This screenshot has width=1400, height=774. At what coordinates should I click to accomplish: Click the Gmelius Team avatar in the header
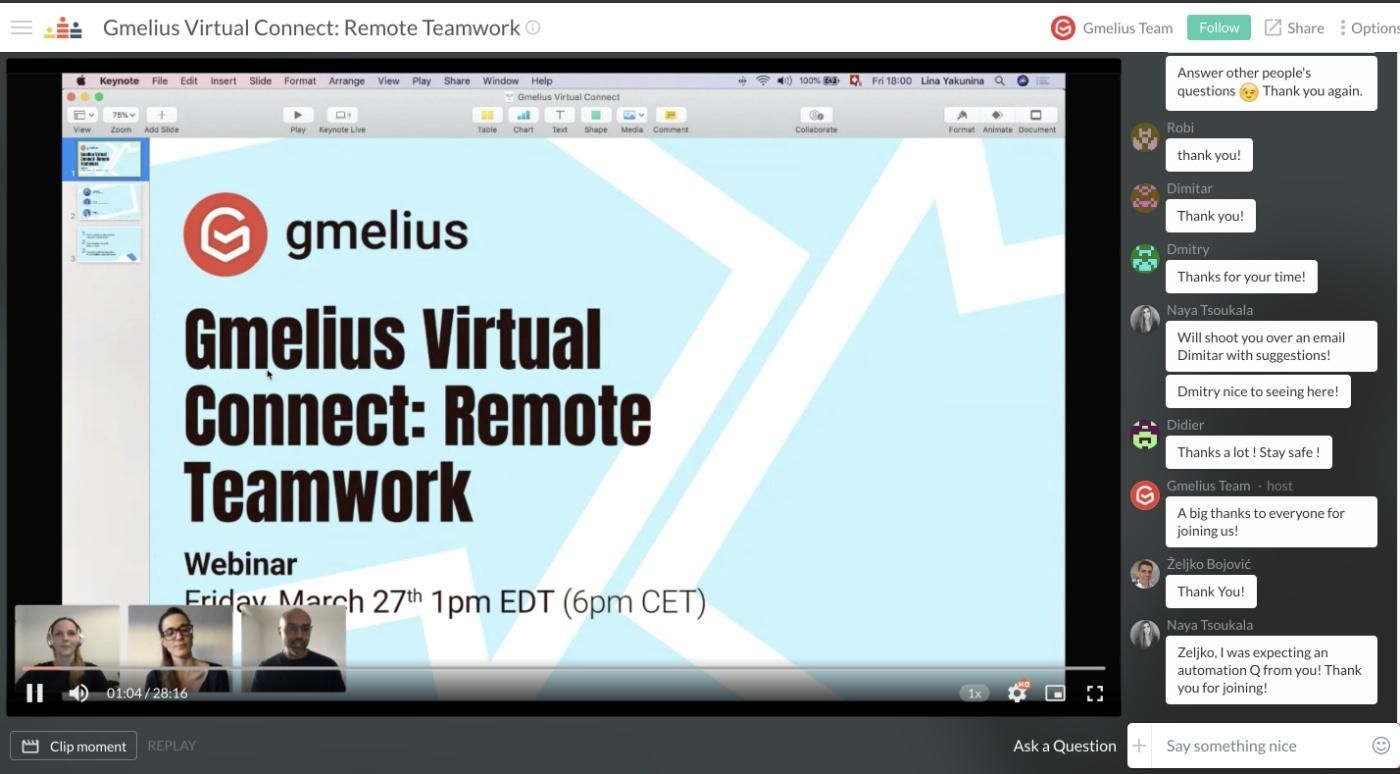pos(1062,28)
